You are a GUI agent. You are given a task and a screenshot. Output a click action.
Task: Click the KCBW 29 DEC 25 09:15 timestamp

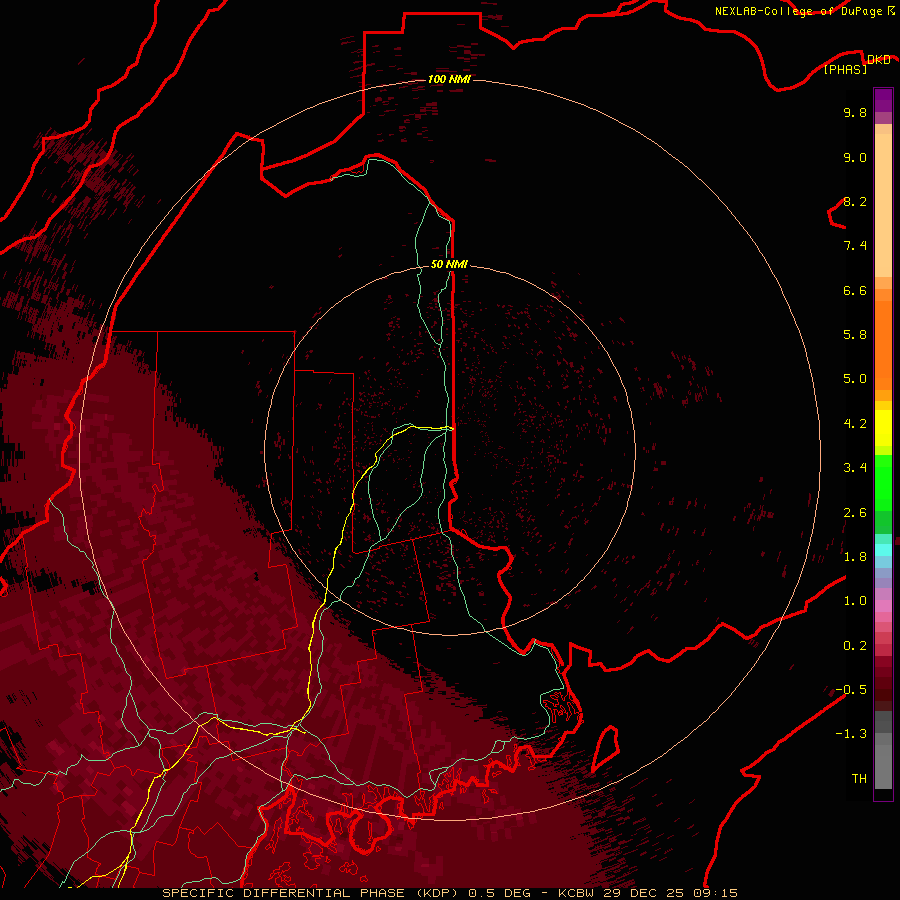(x=647, y=893)
